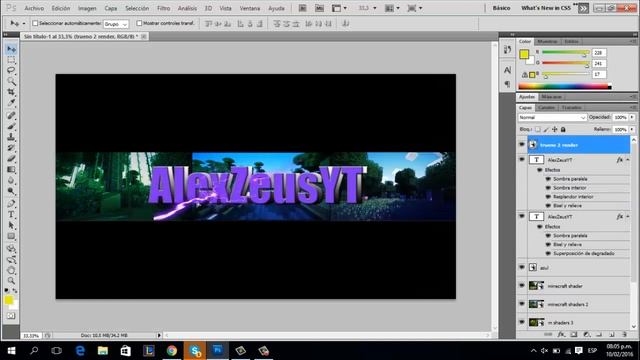Choose 'What's New in CS5' workspace
Viewport: 640px width, 360px height.
pyautogui.click(x=546, y=8)
